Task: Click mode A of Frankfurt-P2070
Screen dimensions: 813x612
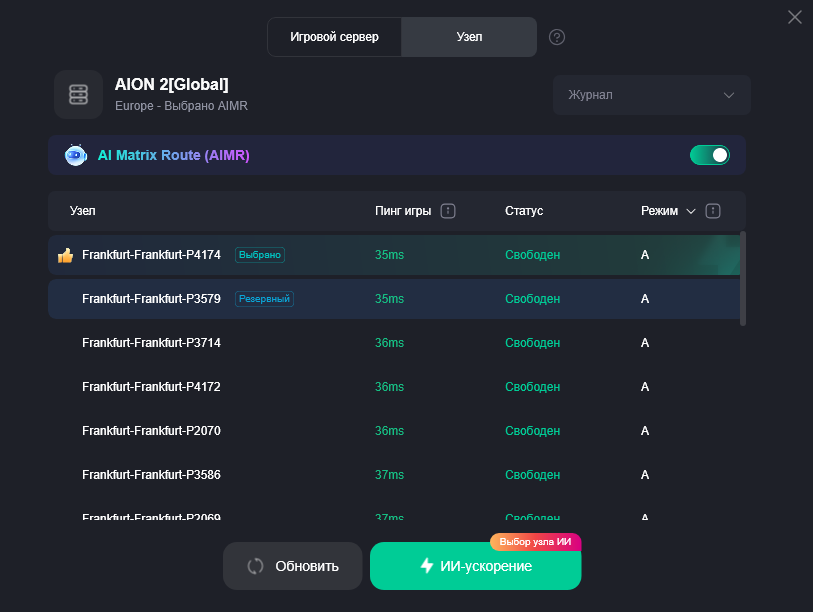Action: click(x=645, y=431)
